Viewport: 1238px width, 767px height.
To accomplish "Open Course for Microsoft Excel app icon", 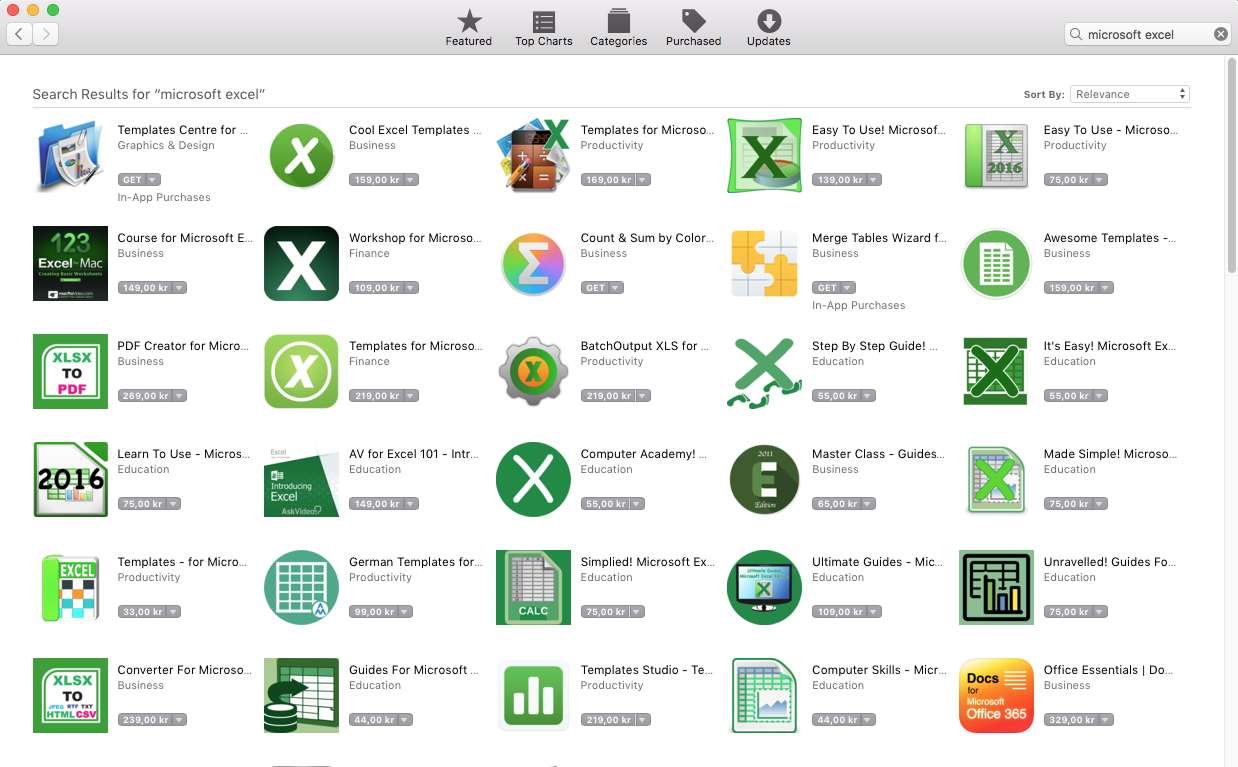I will (x=70, y=264).
